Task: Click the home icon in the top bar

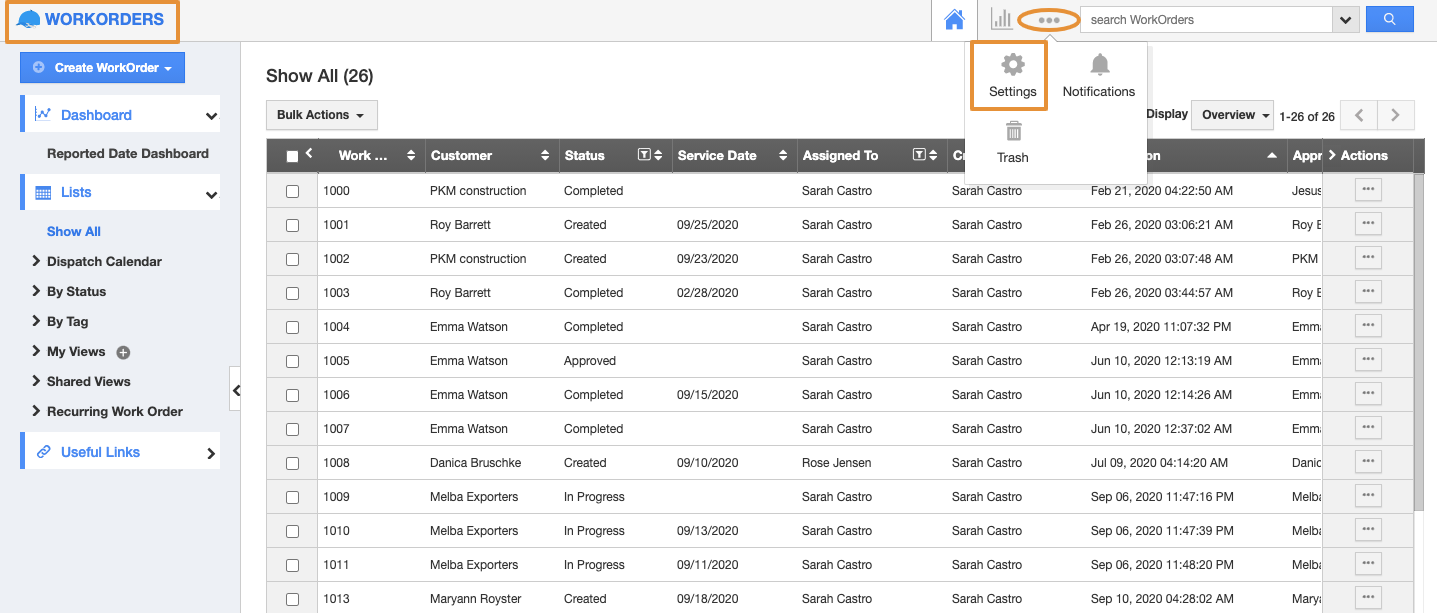Action: click(x=953, y=19)
